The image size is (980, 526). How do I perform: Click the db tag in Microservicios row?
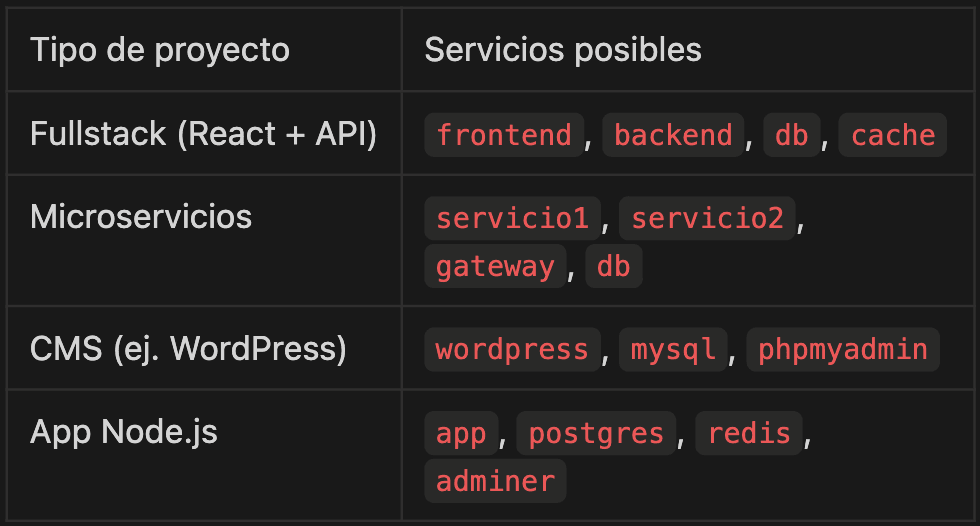(x=613, y=266)
